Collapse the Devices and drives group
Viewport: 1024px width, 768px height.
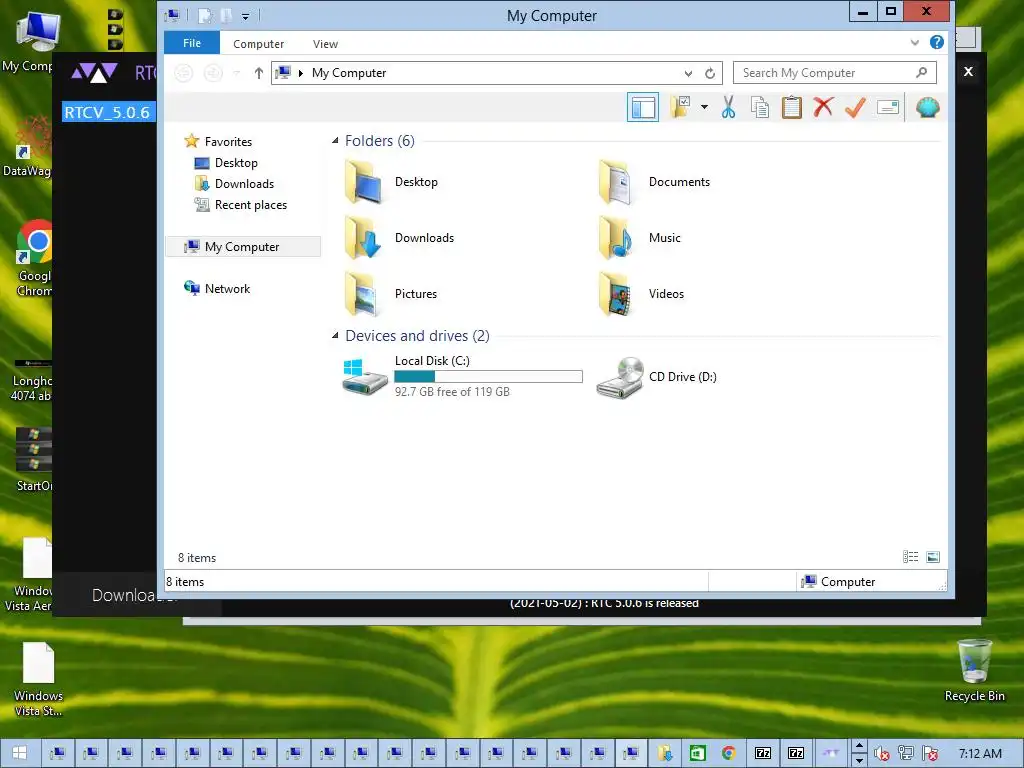click(x=335, y=336)
